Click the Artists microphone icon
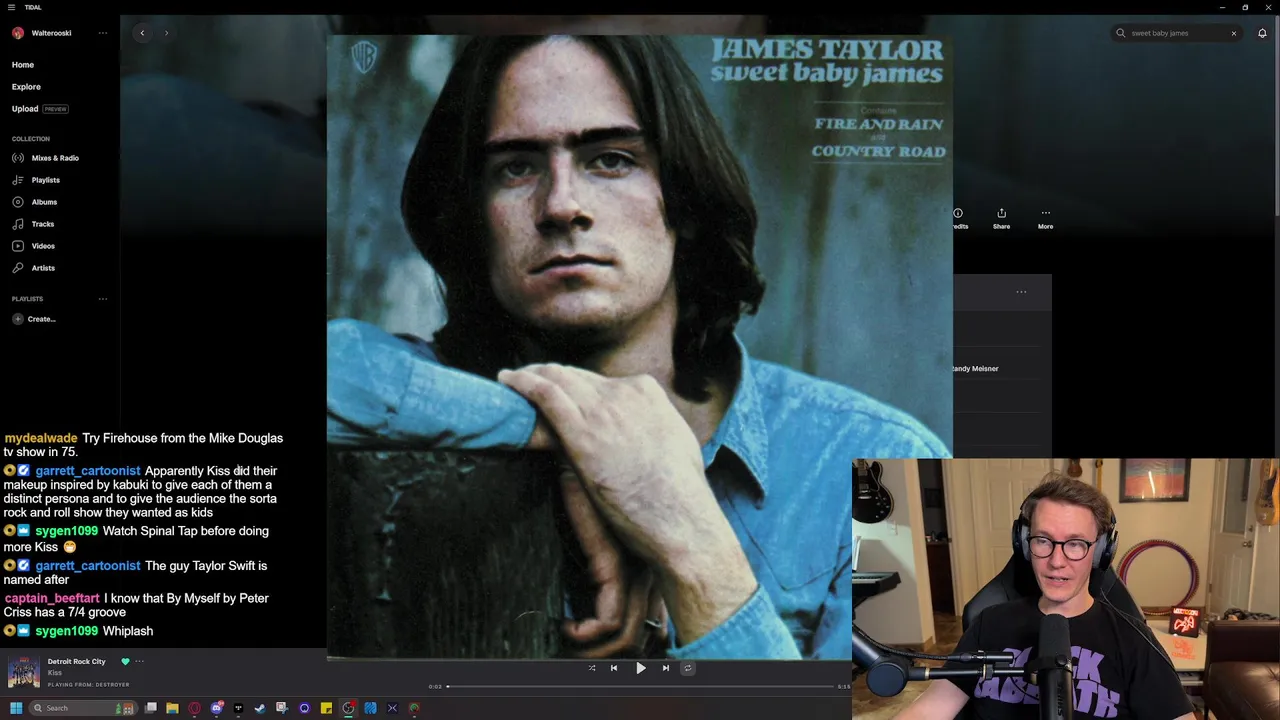Screen dimensions: 1280x720 (x=18, y=268)
